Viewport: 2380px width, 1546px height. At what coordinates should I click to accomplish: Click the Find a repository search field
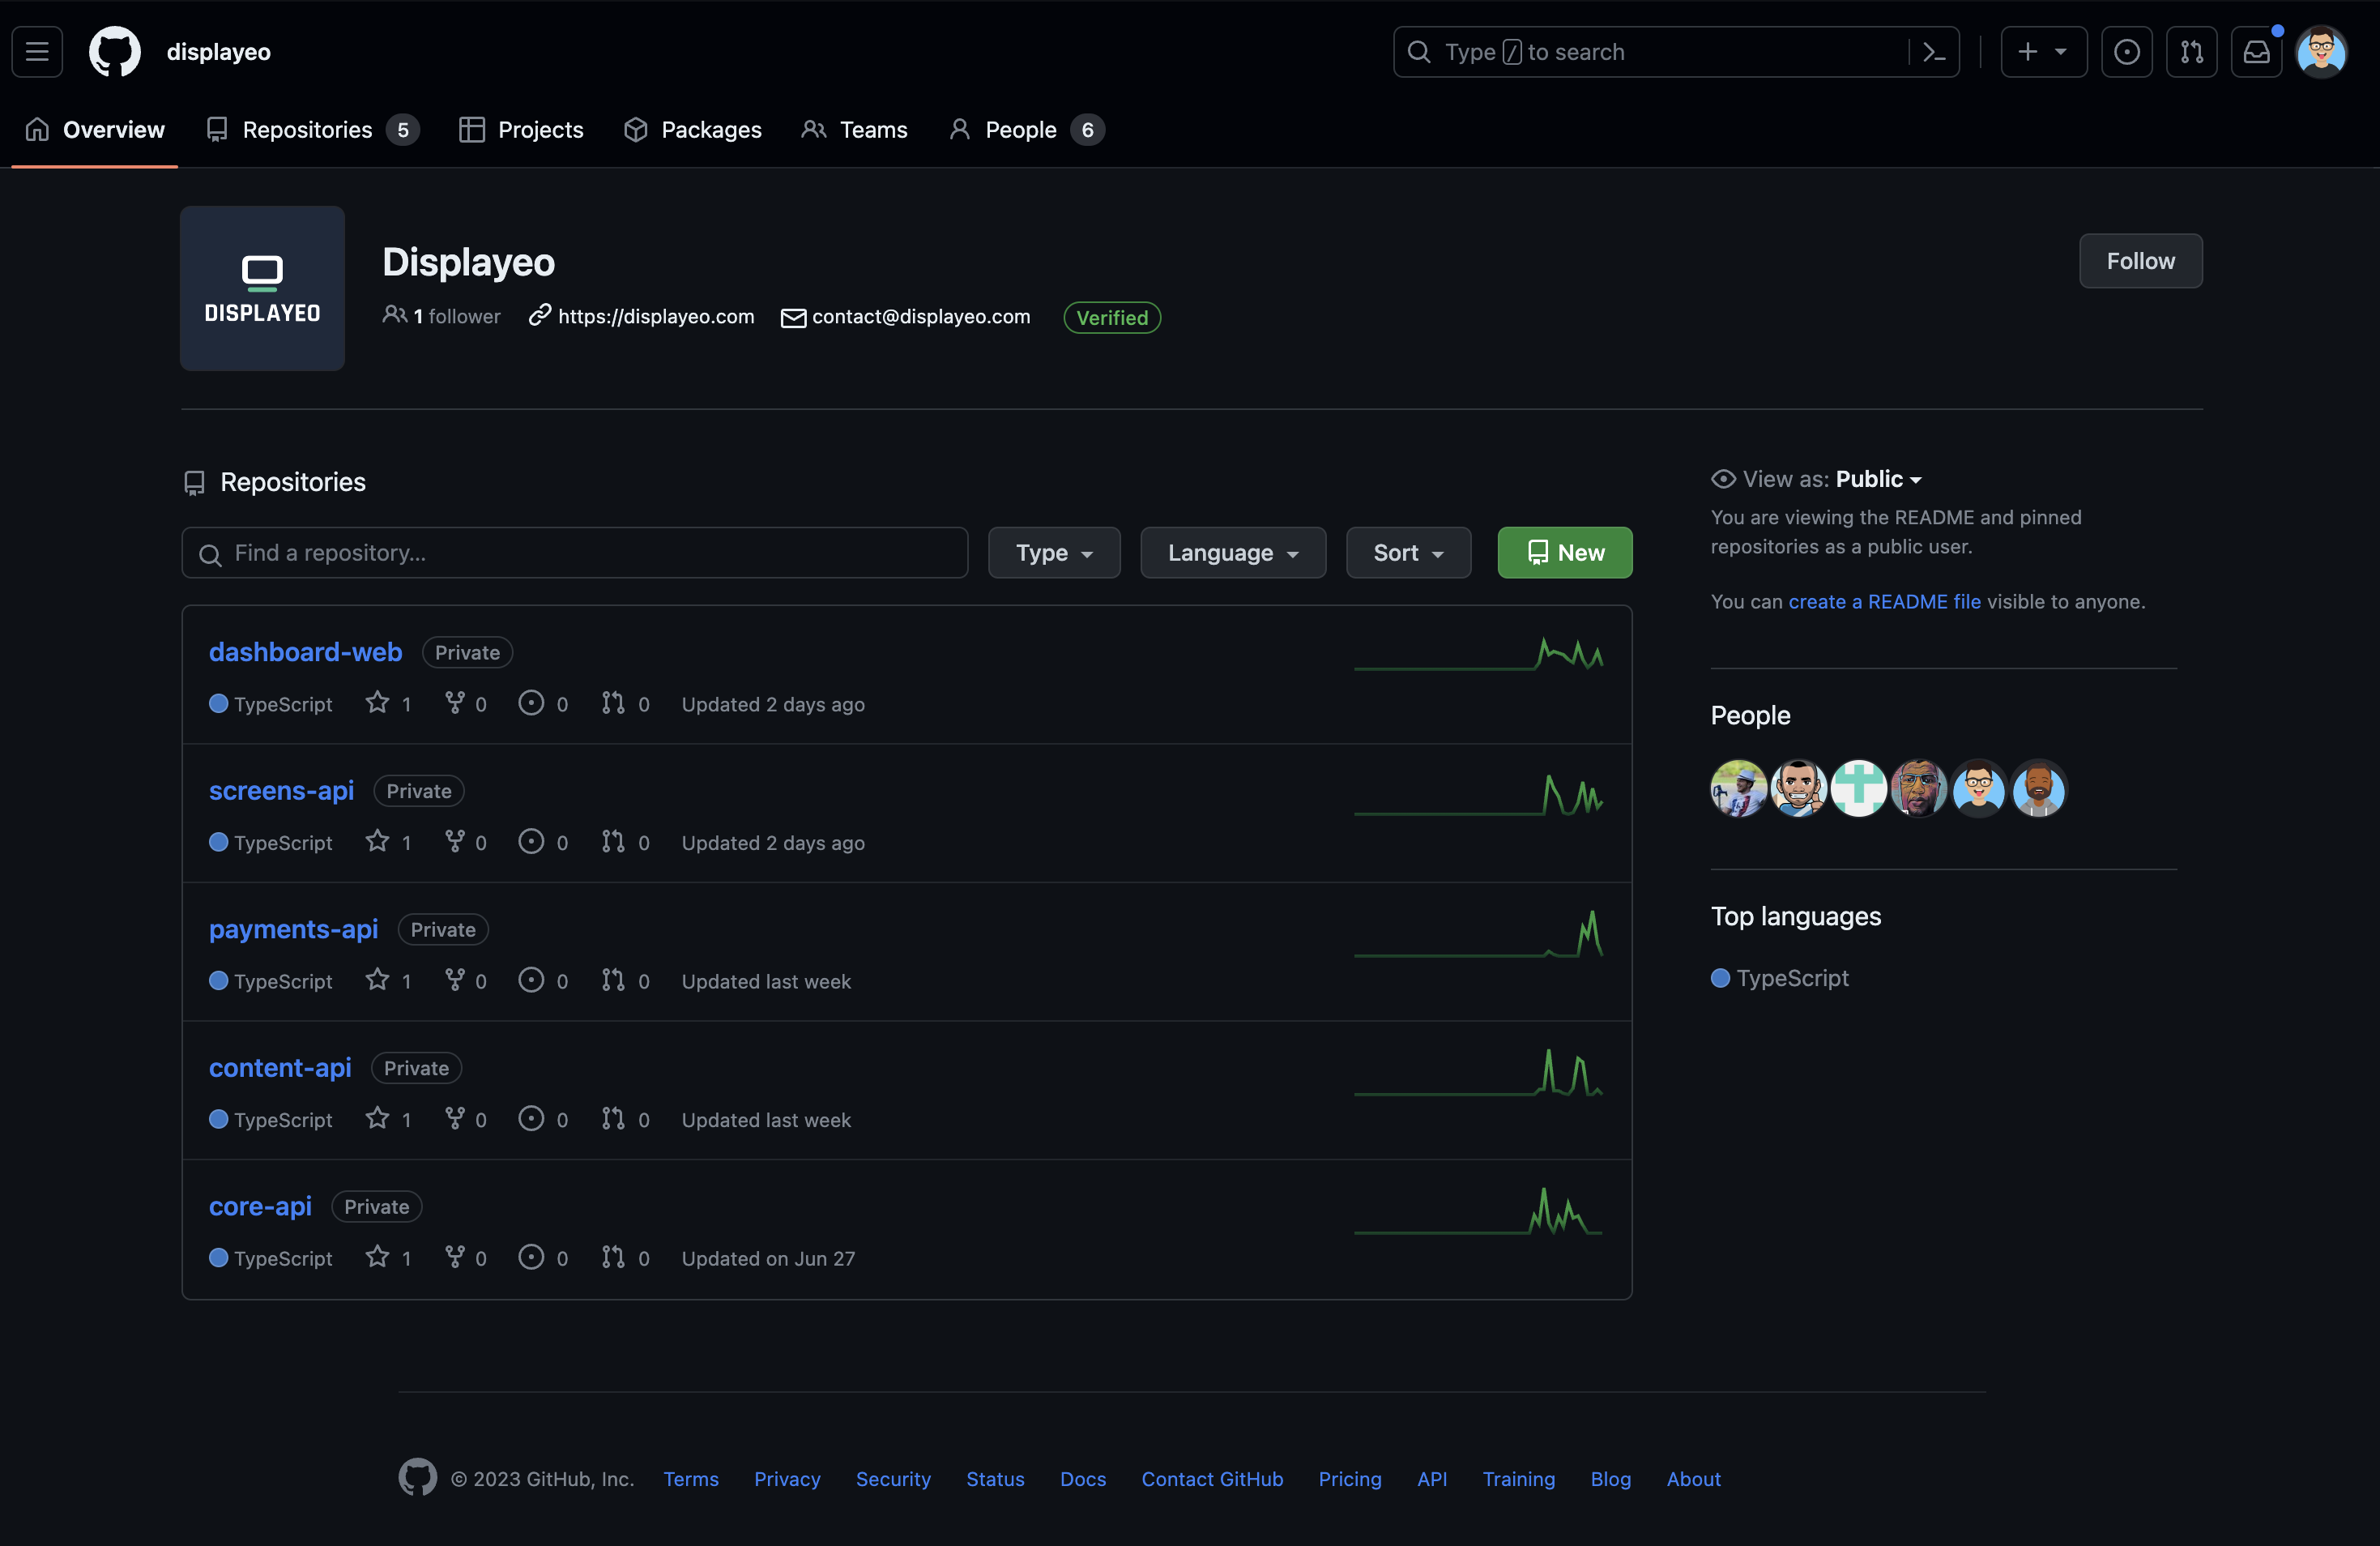[x=575, y=553]
